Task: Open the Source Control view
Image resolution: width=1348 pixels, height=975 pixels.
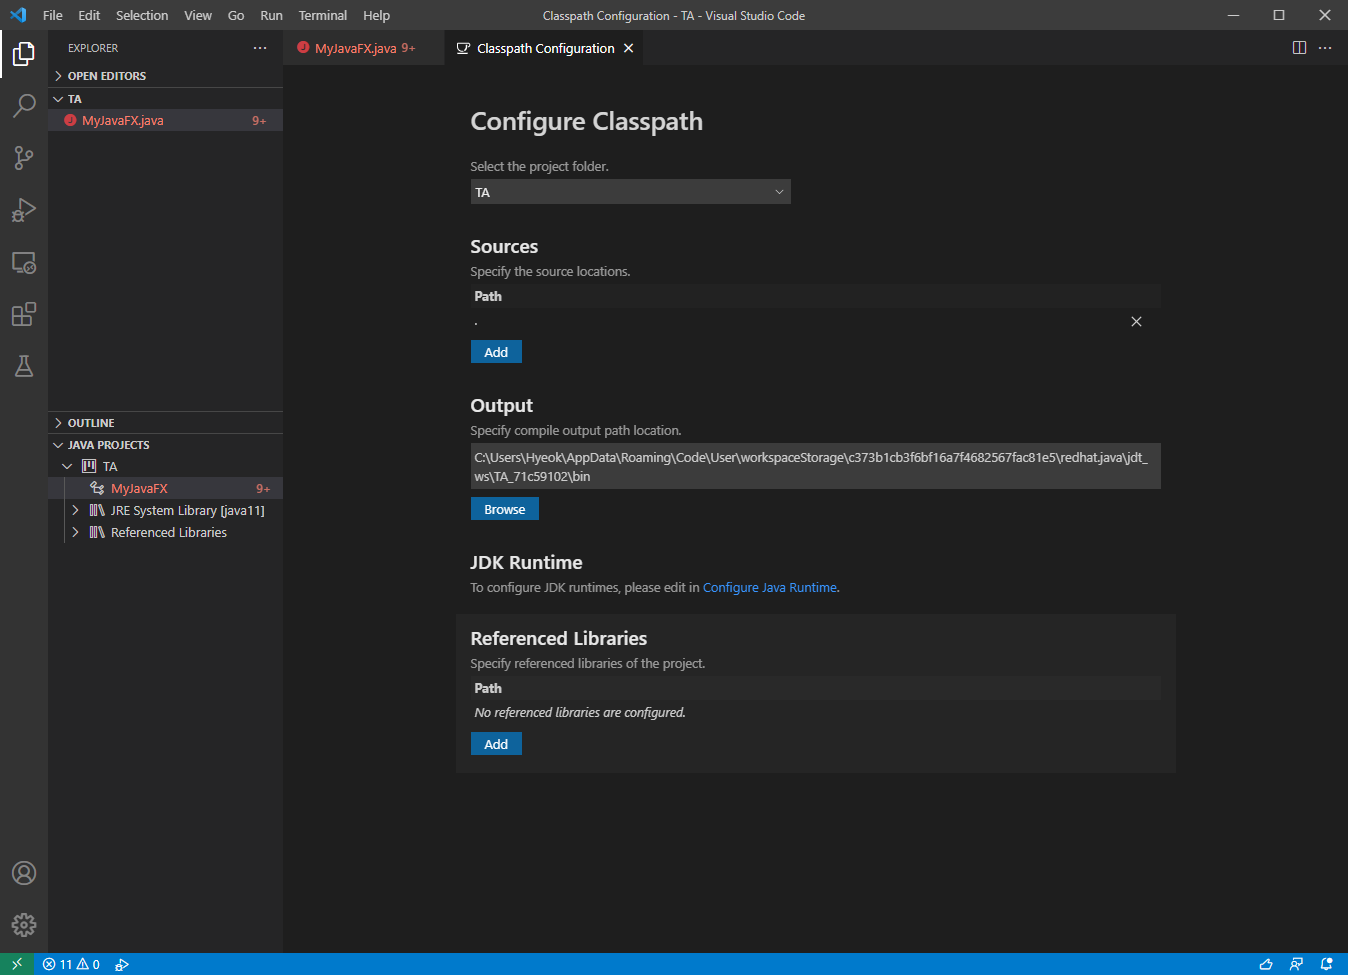Action: 24,157
